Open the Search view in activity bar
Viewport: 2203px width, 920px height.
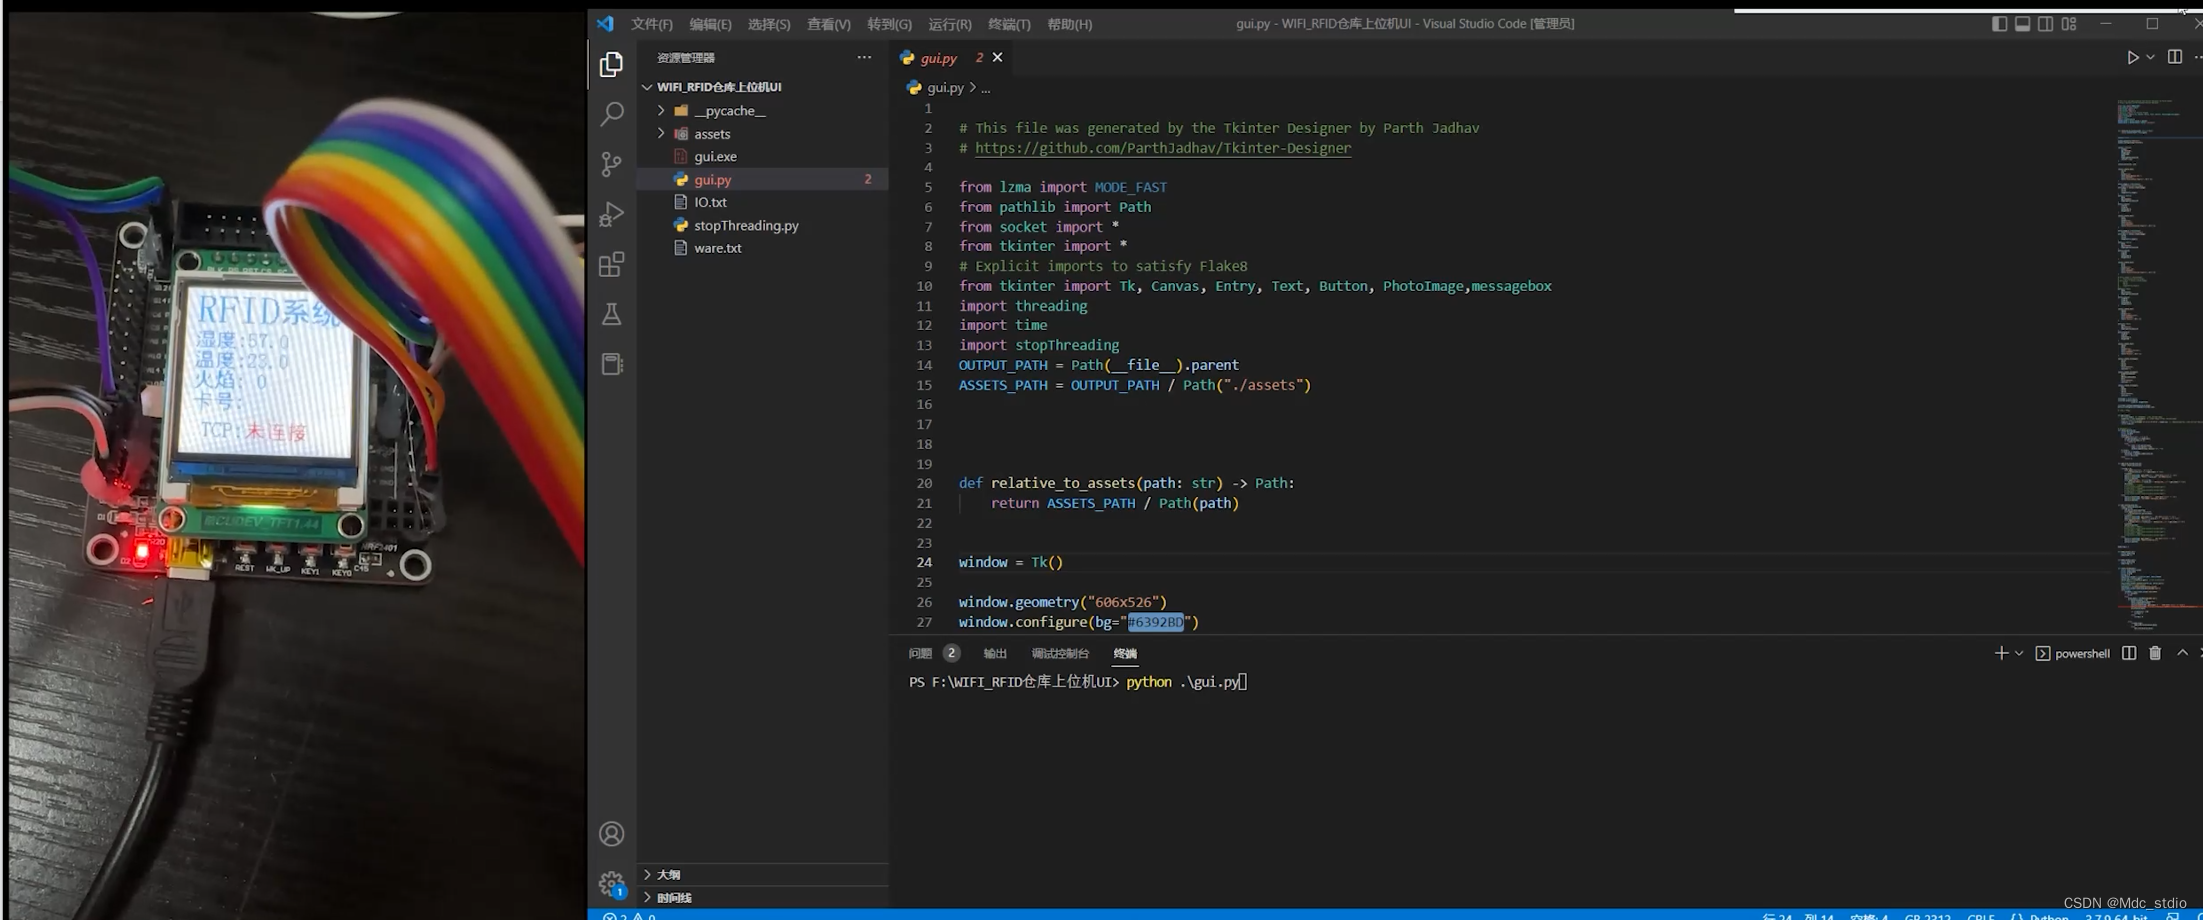[611, 114]
